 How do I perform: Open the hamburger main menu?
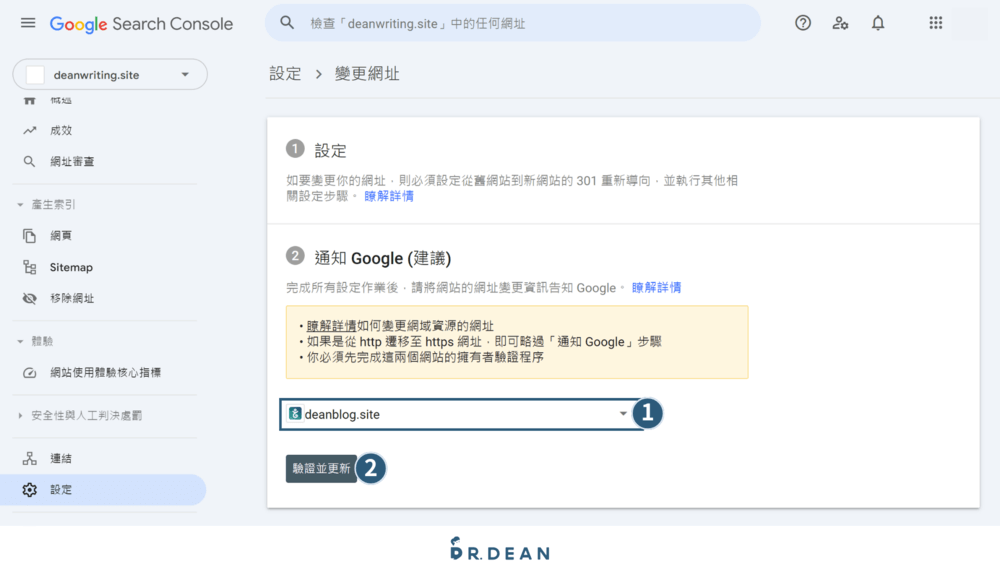(28, 24)
